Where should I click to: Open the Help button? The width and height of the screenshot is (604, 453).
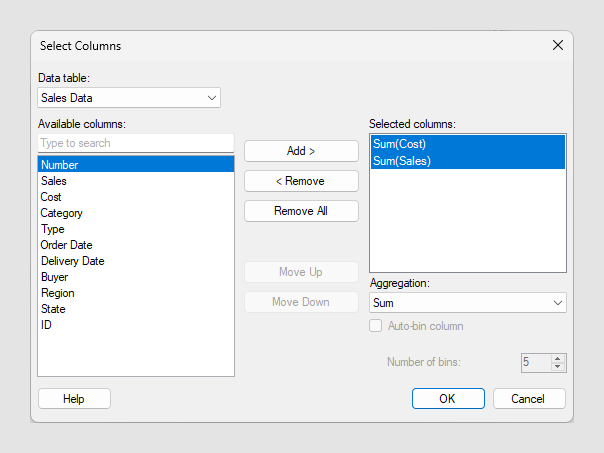point(74,398)
